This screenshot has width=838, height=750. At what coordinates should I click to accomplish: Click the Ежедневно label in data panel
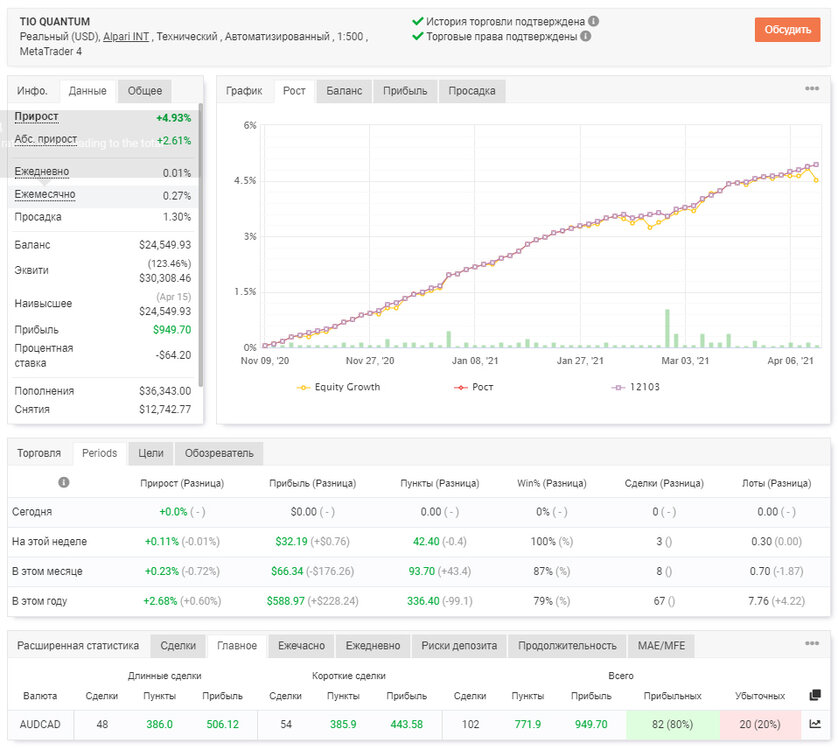tap(42, 172)
